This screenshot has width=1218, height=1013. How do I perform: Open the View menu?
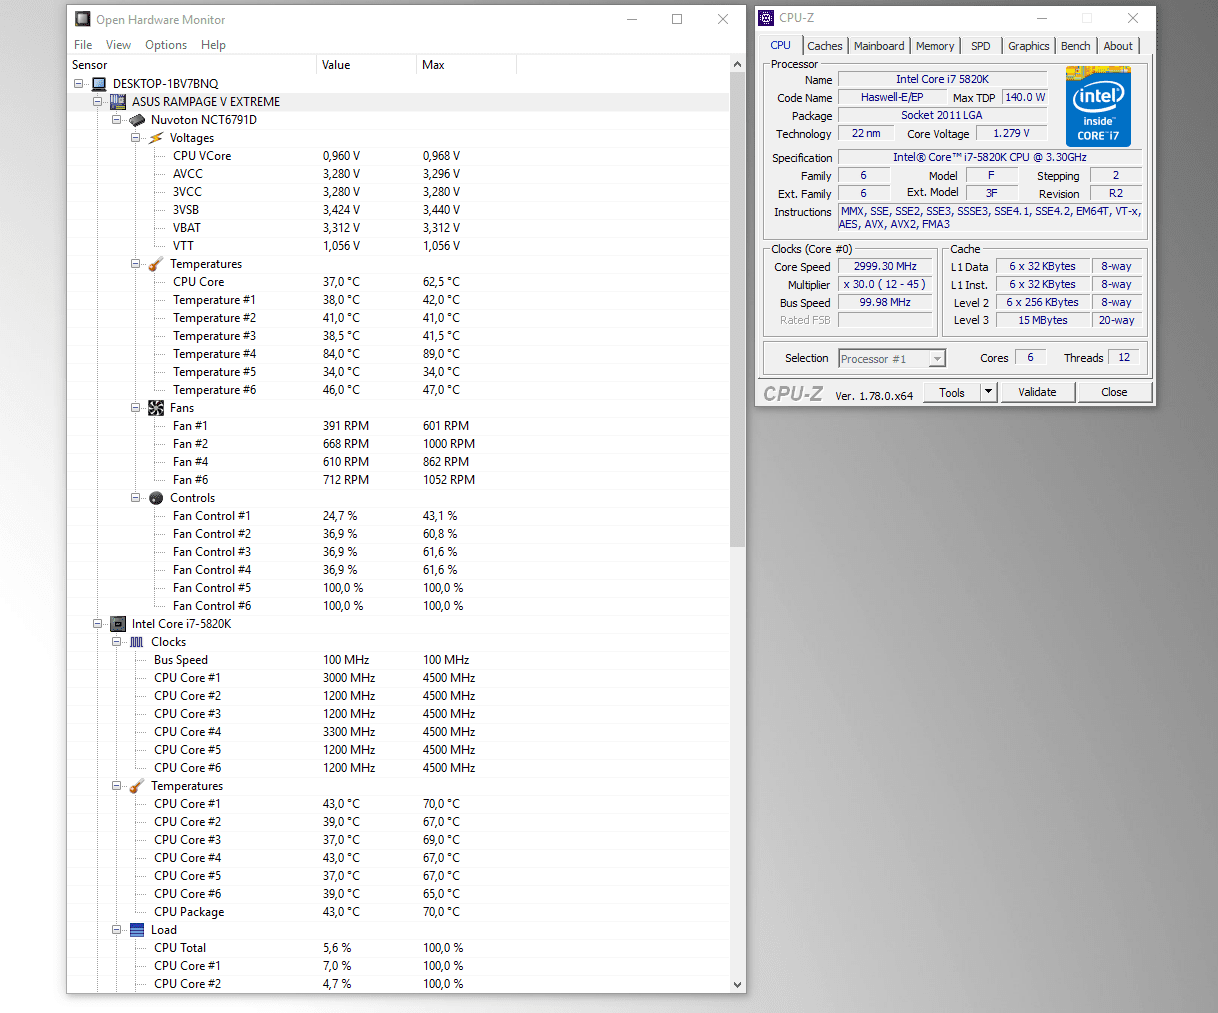118,45
